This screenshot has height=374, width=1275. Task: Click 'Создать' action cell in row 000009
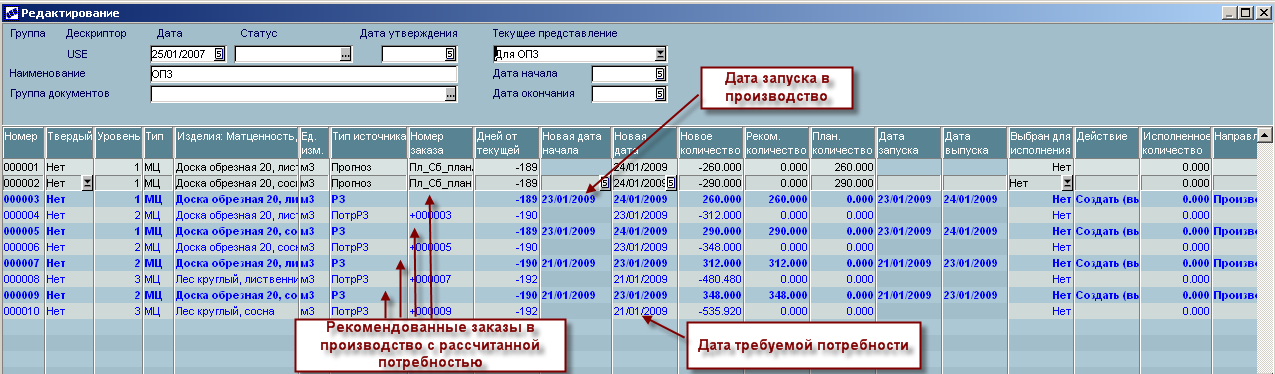click(x=1107, y=295)
